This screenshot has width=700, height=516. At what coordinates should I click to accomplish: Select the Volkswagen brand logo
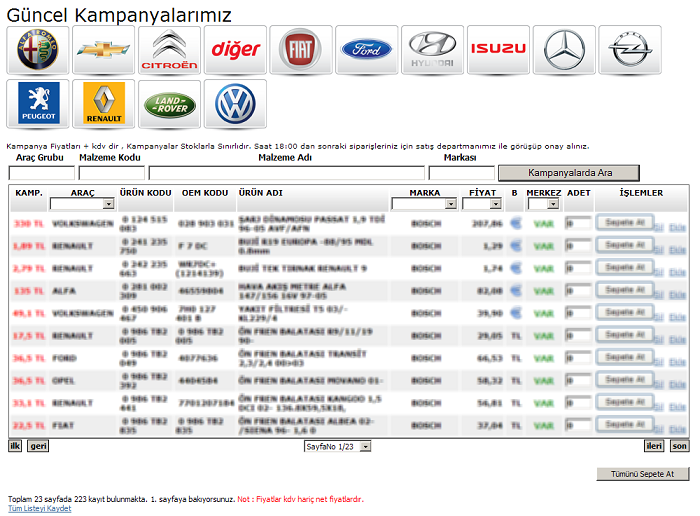[x=235, y=104]
